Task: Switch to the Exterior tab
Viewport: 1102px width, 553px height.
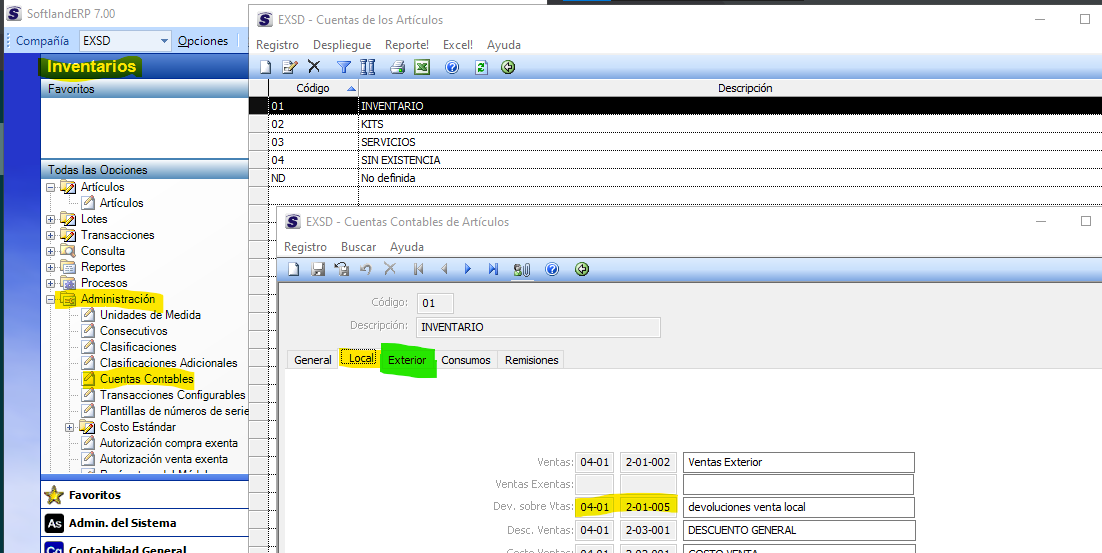Action: [407, 360]
